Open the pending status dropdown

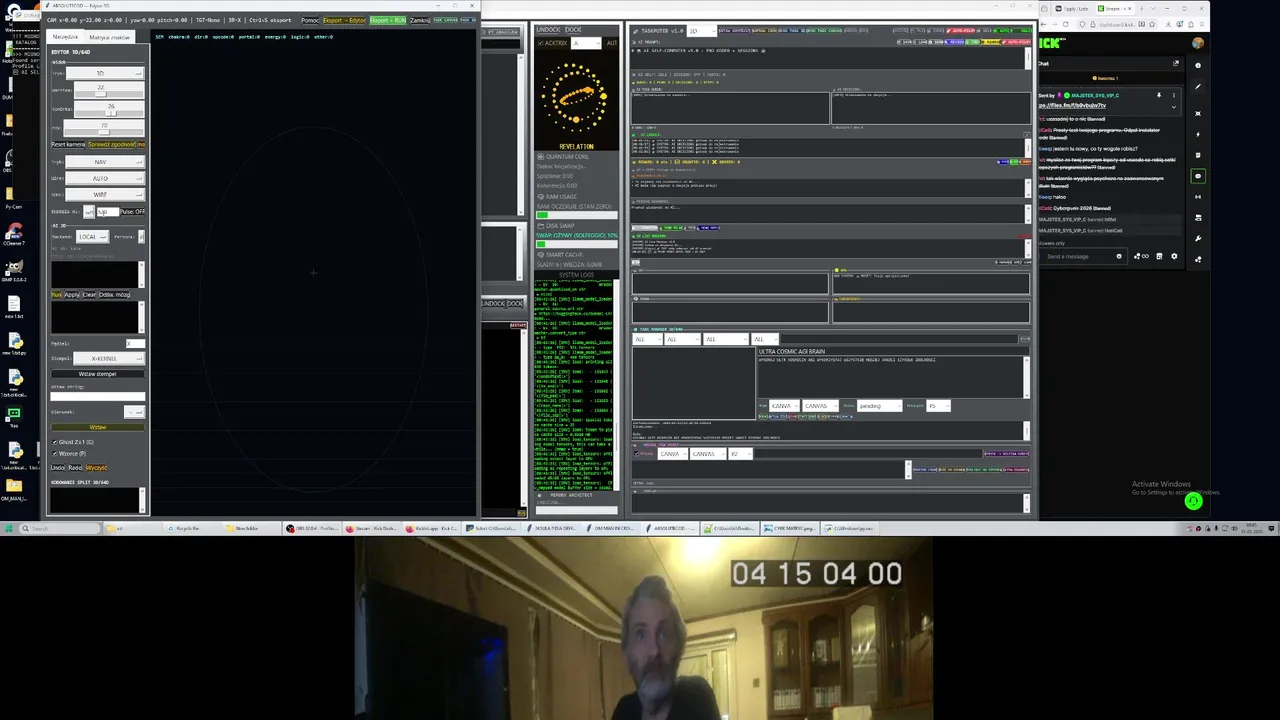click(879, 406)
